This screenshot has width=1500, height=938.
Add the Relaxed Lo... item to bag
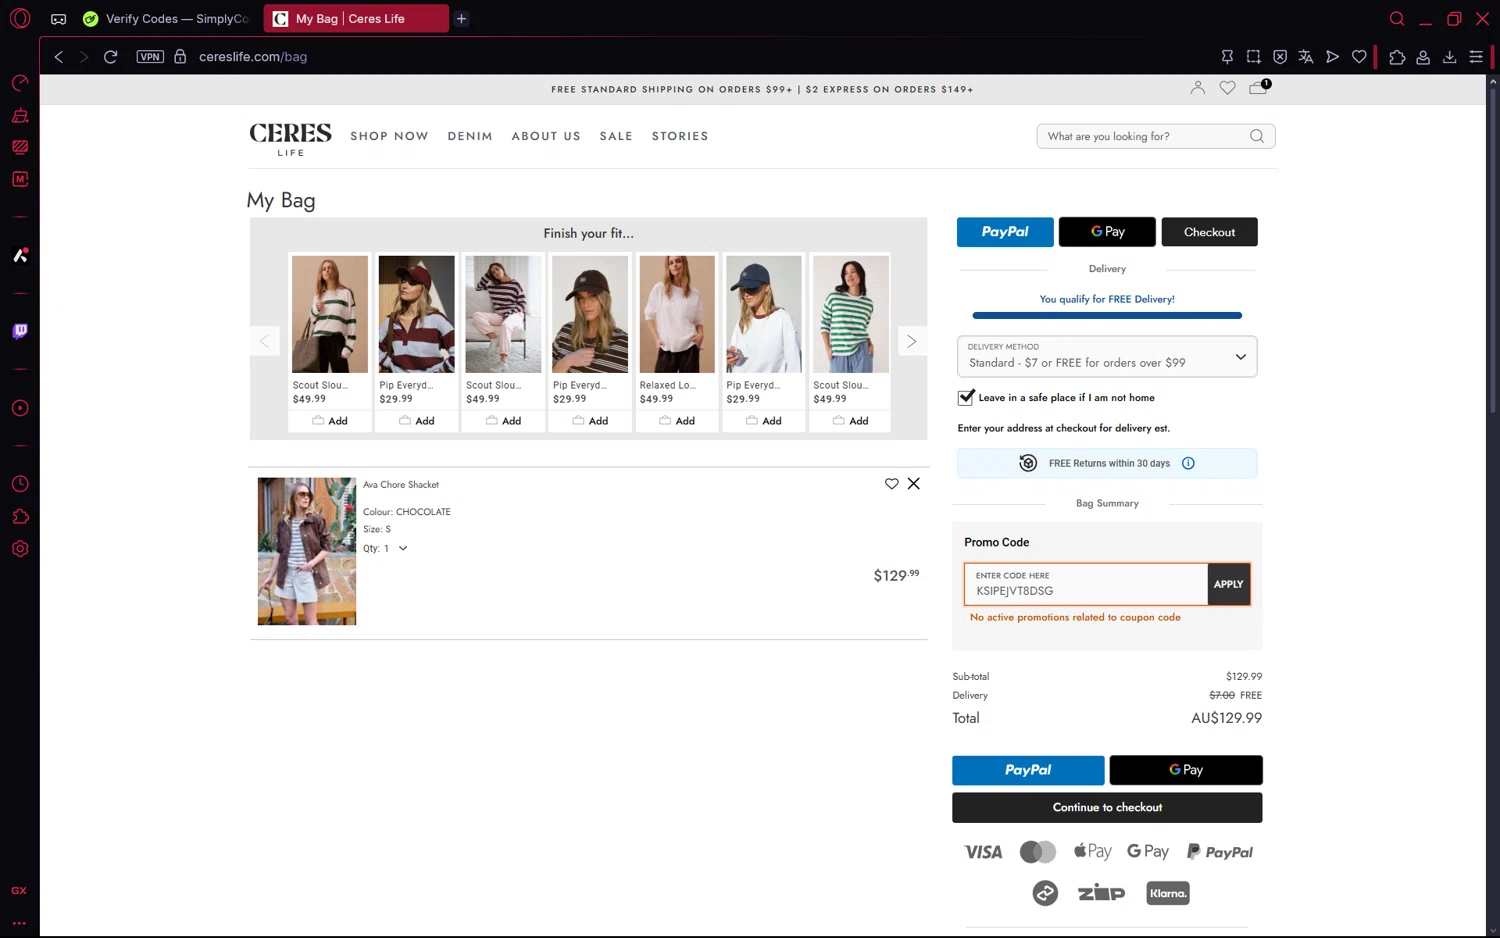pyautogui.click(x=677, y=421)
